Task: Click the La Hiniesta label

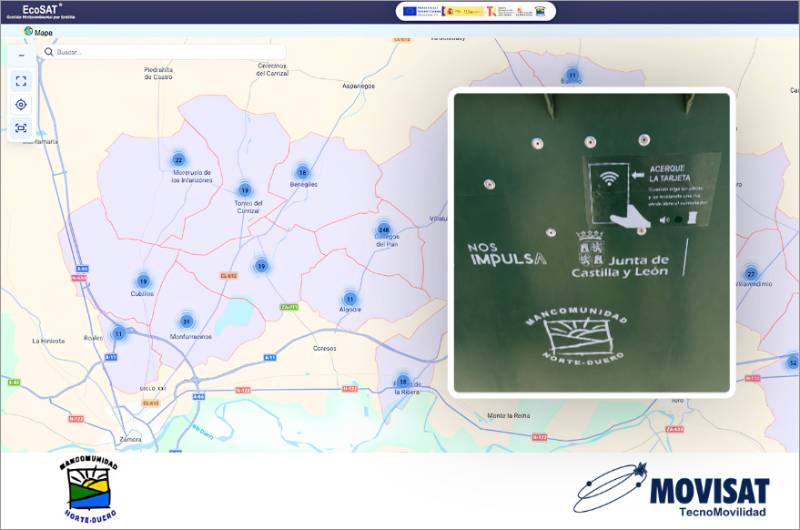Action: coord(48,341)
